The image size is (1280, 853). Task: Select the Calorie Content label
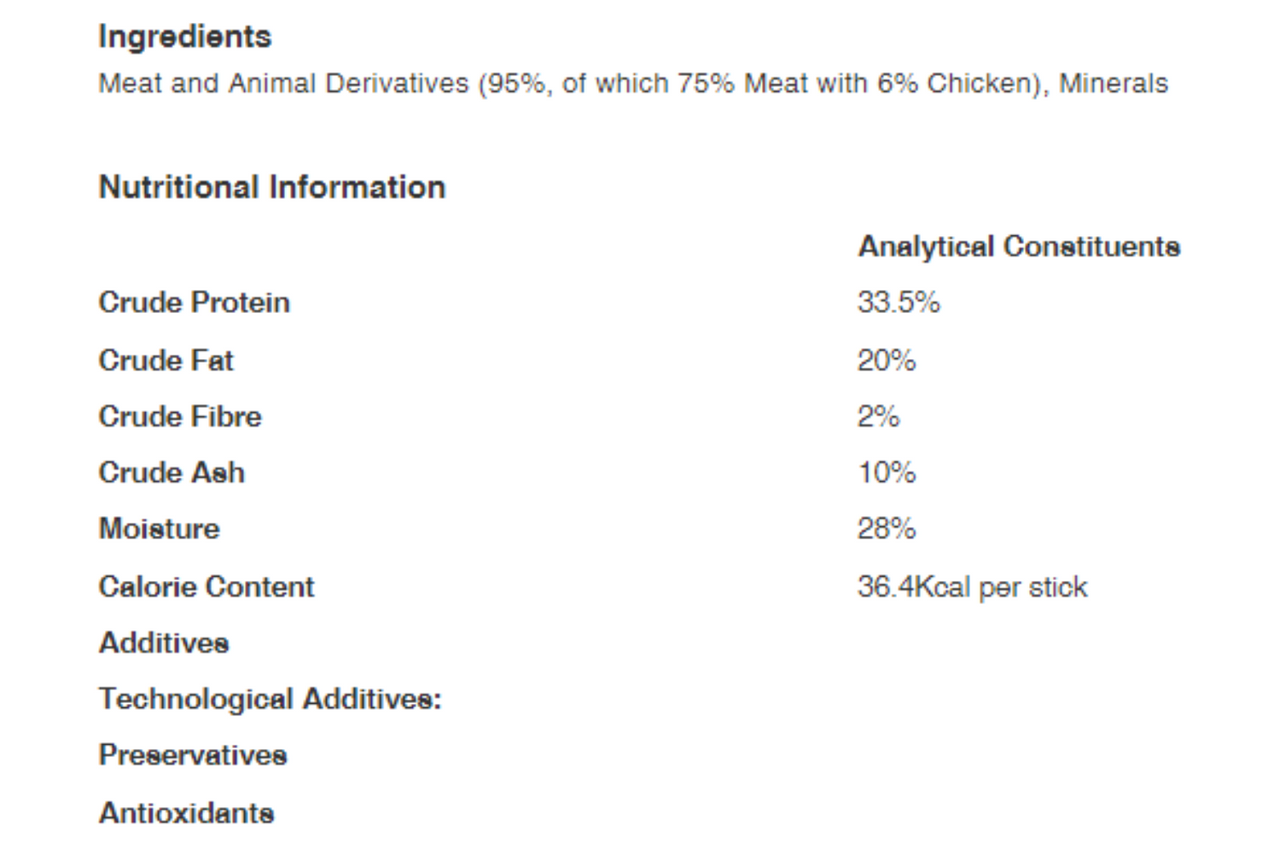206,587
